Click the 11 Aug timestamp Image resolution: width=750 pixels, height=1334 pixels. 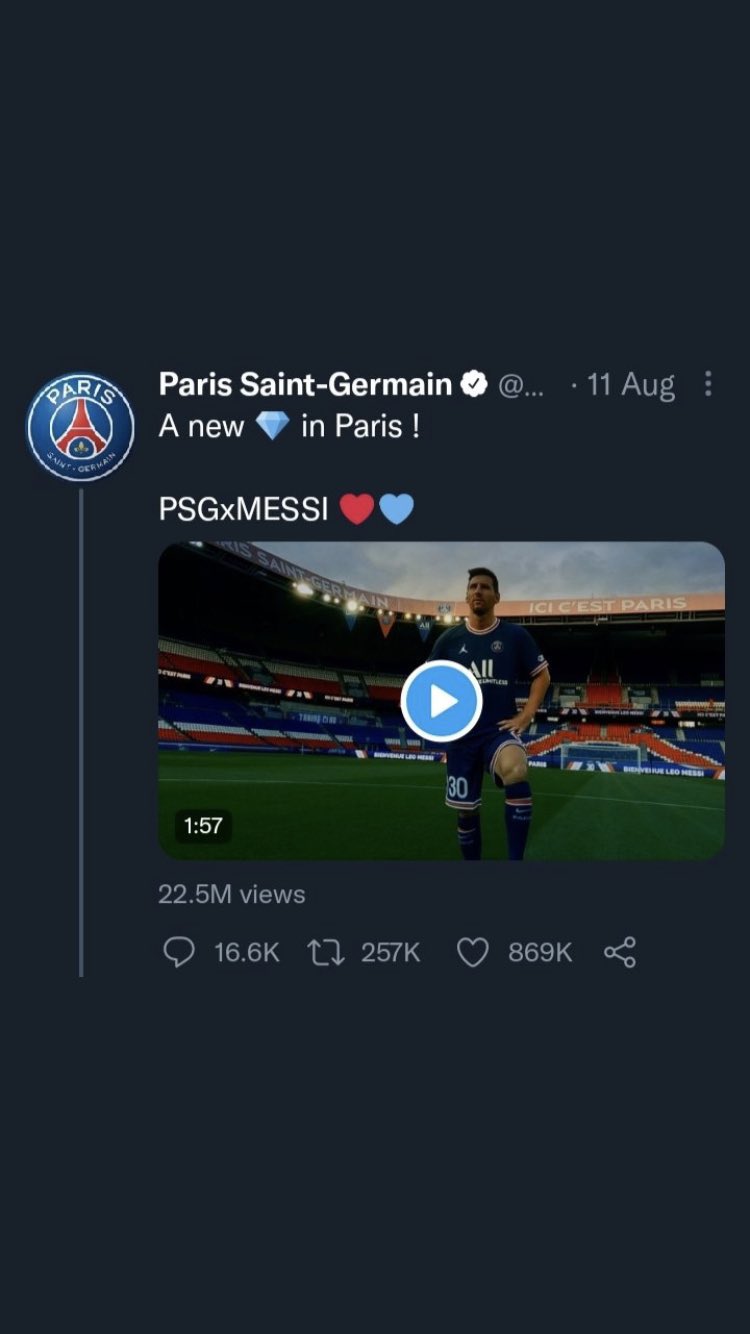630,385
